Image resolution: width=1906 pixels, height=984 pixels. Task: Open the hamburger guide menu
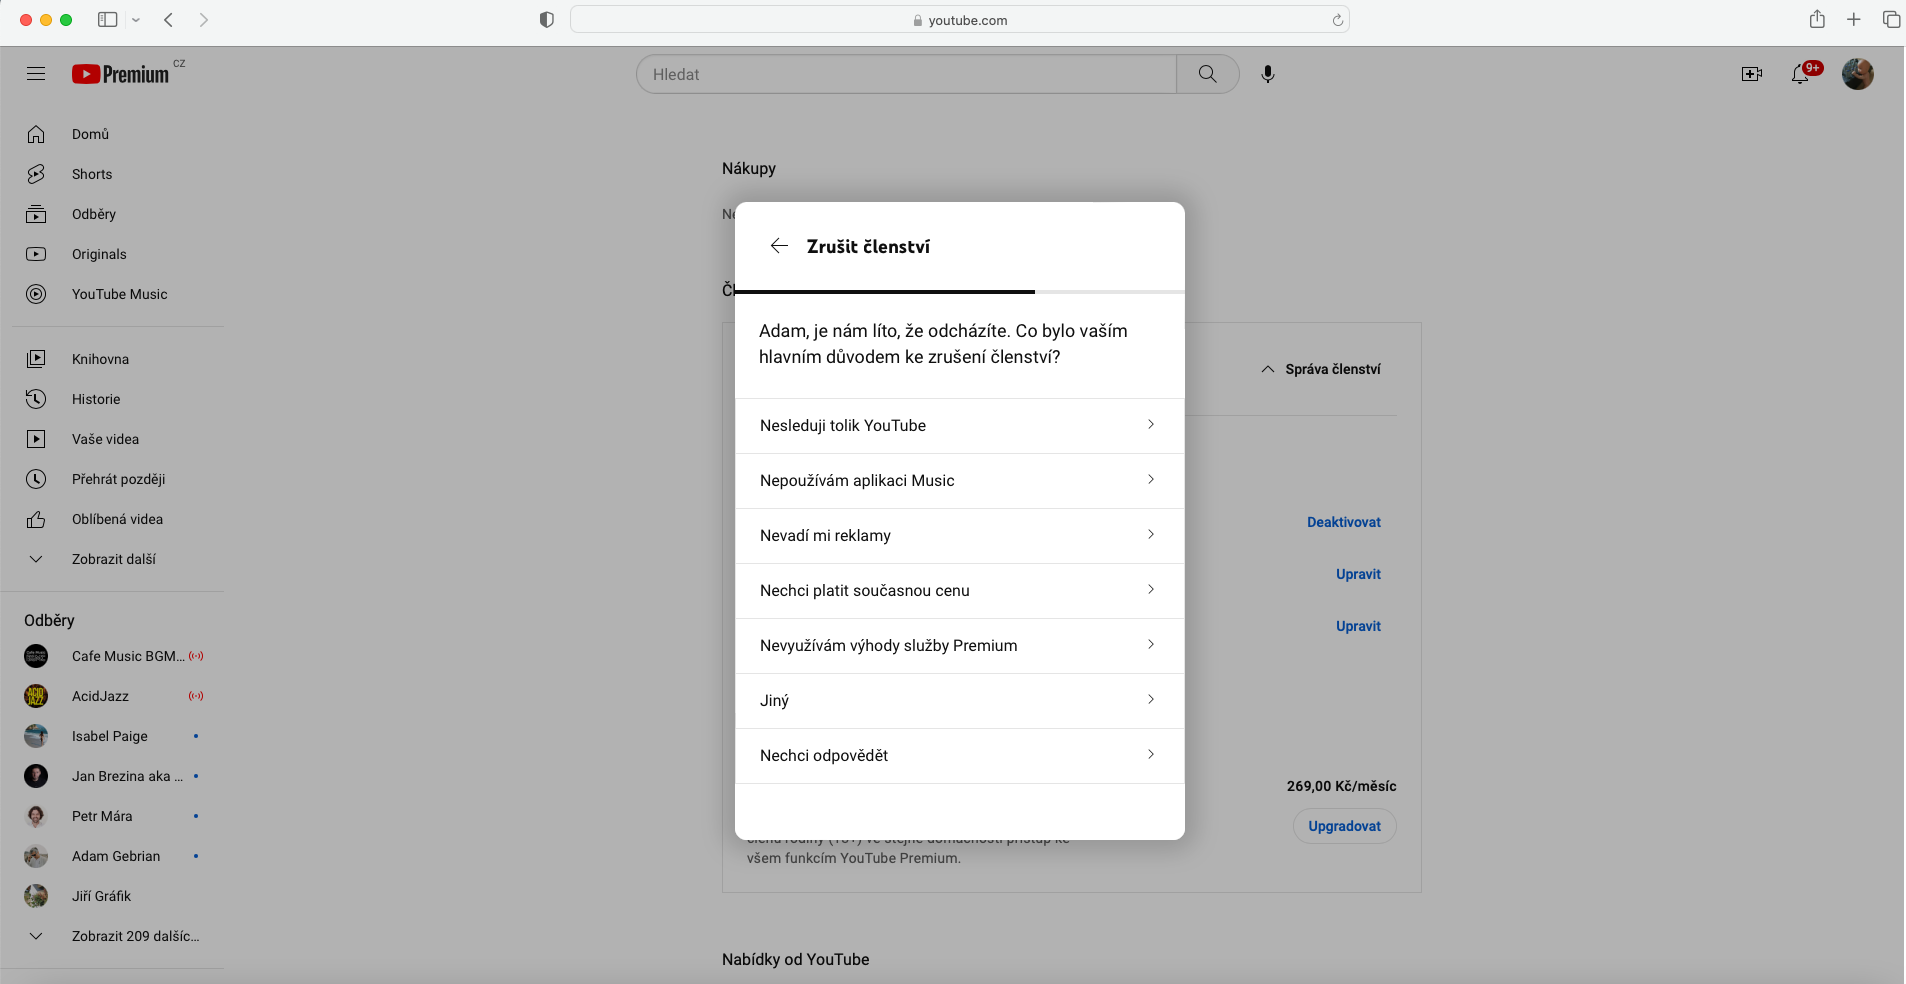(36, 74)
